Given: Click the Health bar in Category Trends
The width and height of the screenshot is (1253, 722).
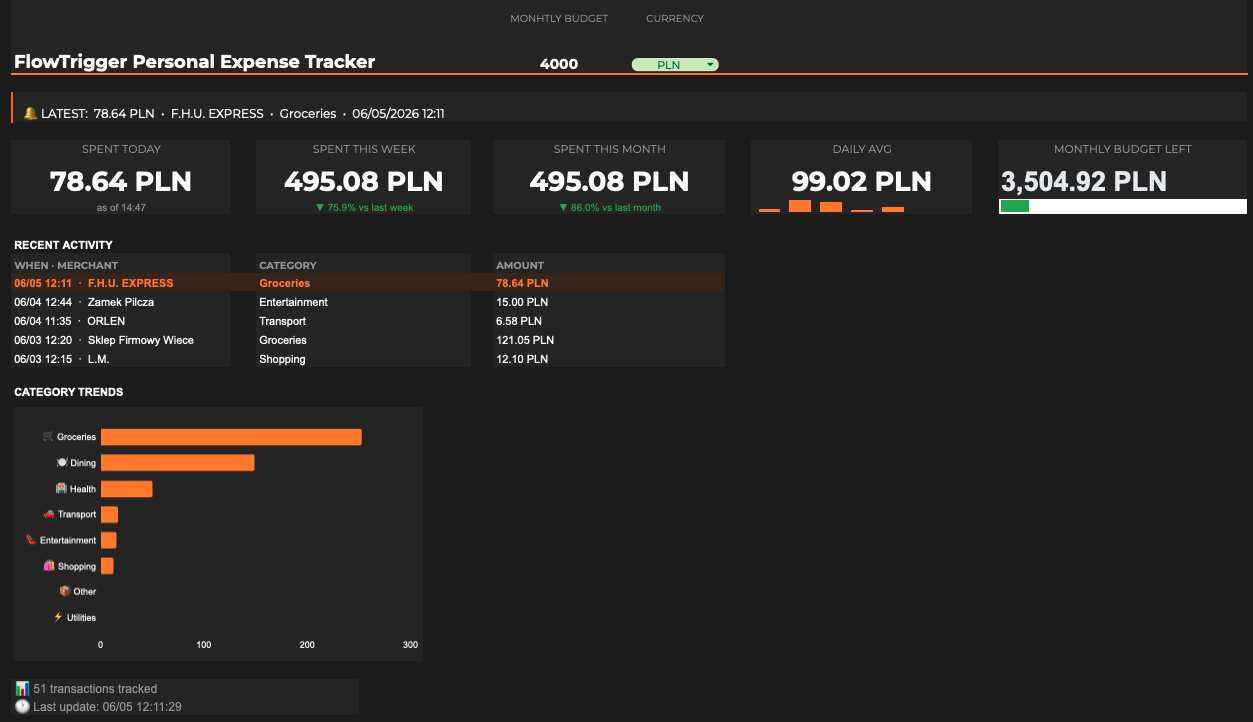Looking at the screenshot, I should pos(127,489).
